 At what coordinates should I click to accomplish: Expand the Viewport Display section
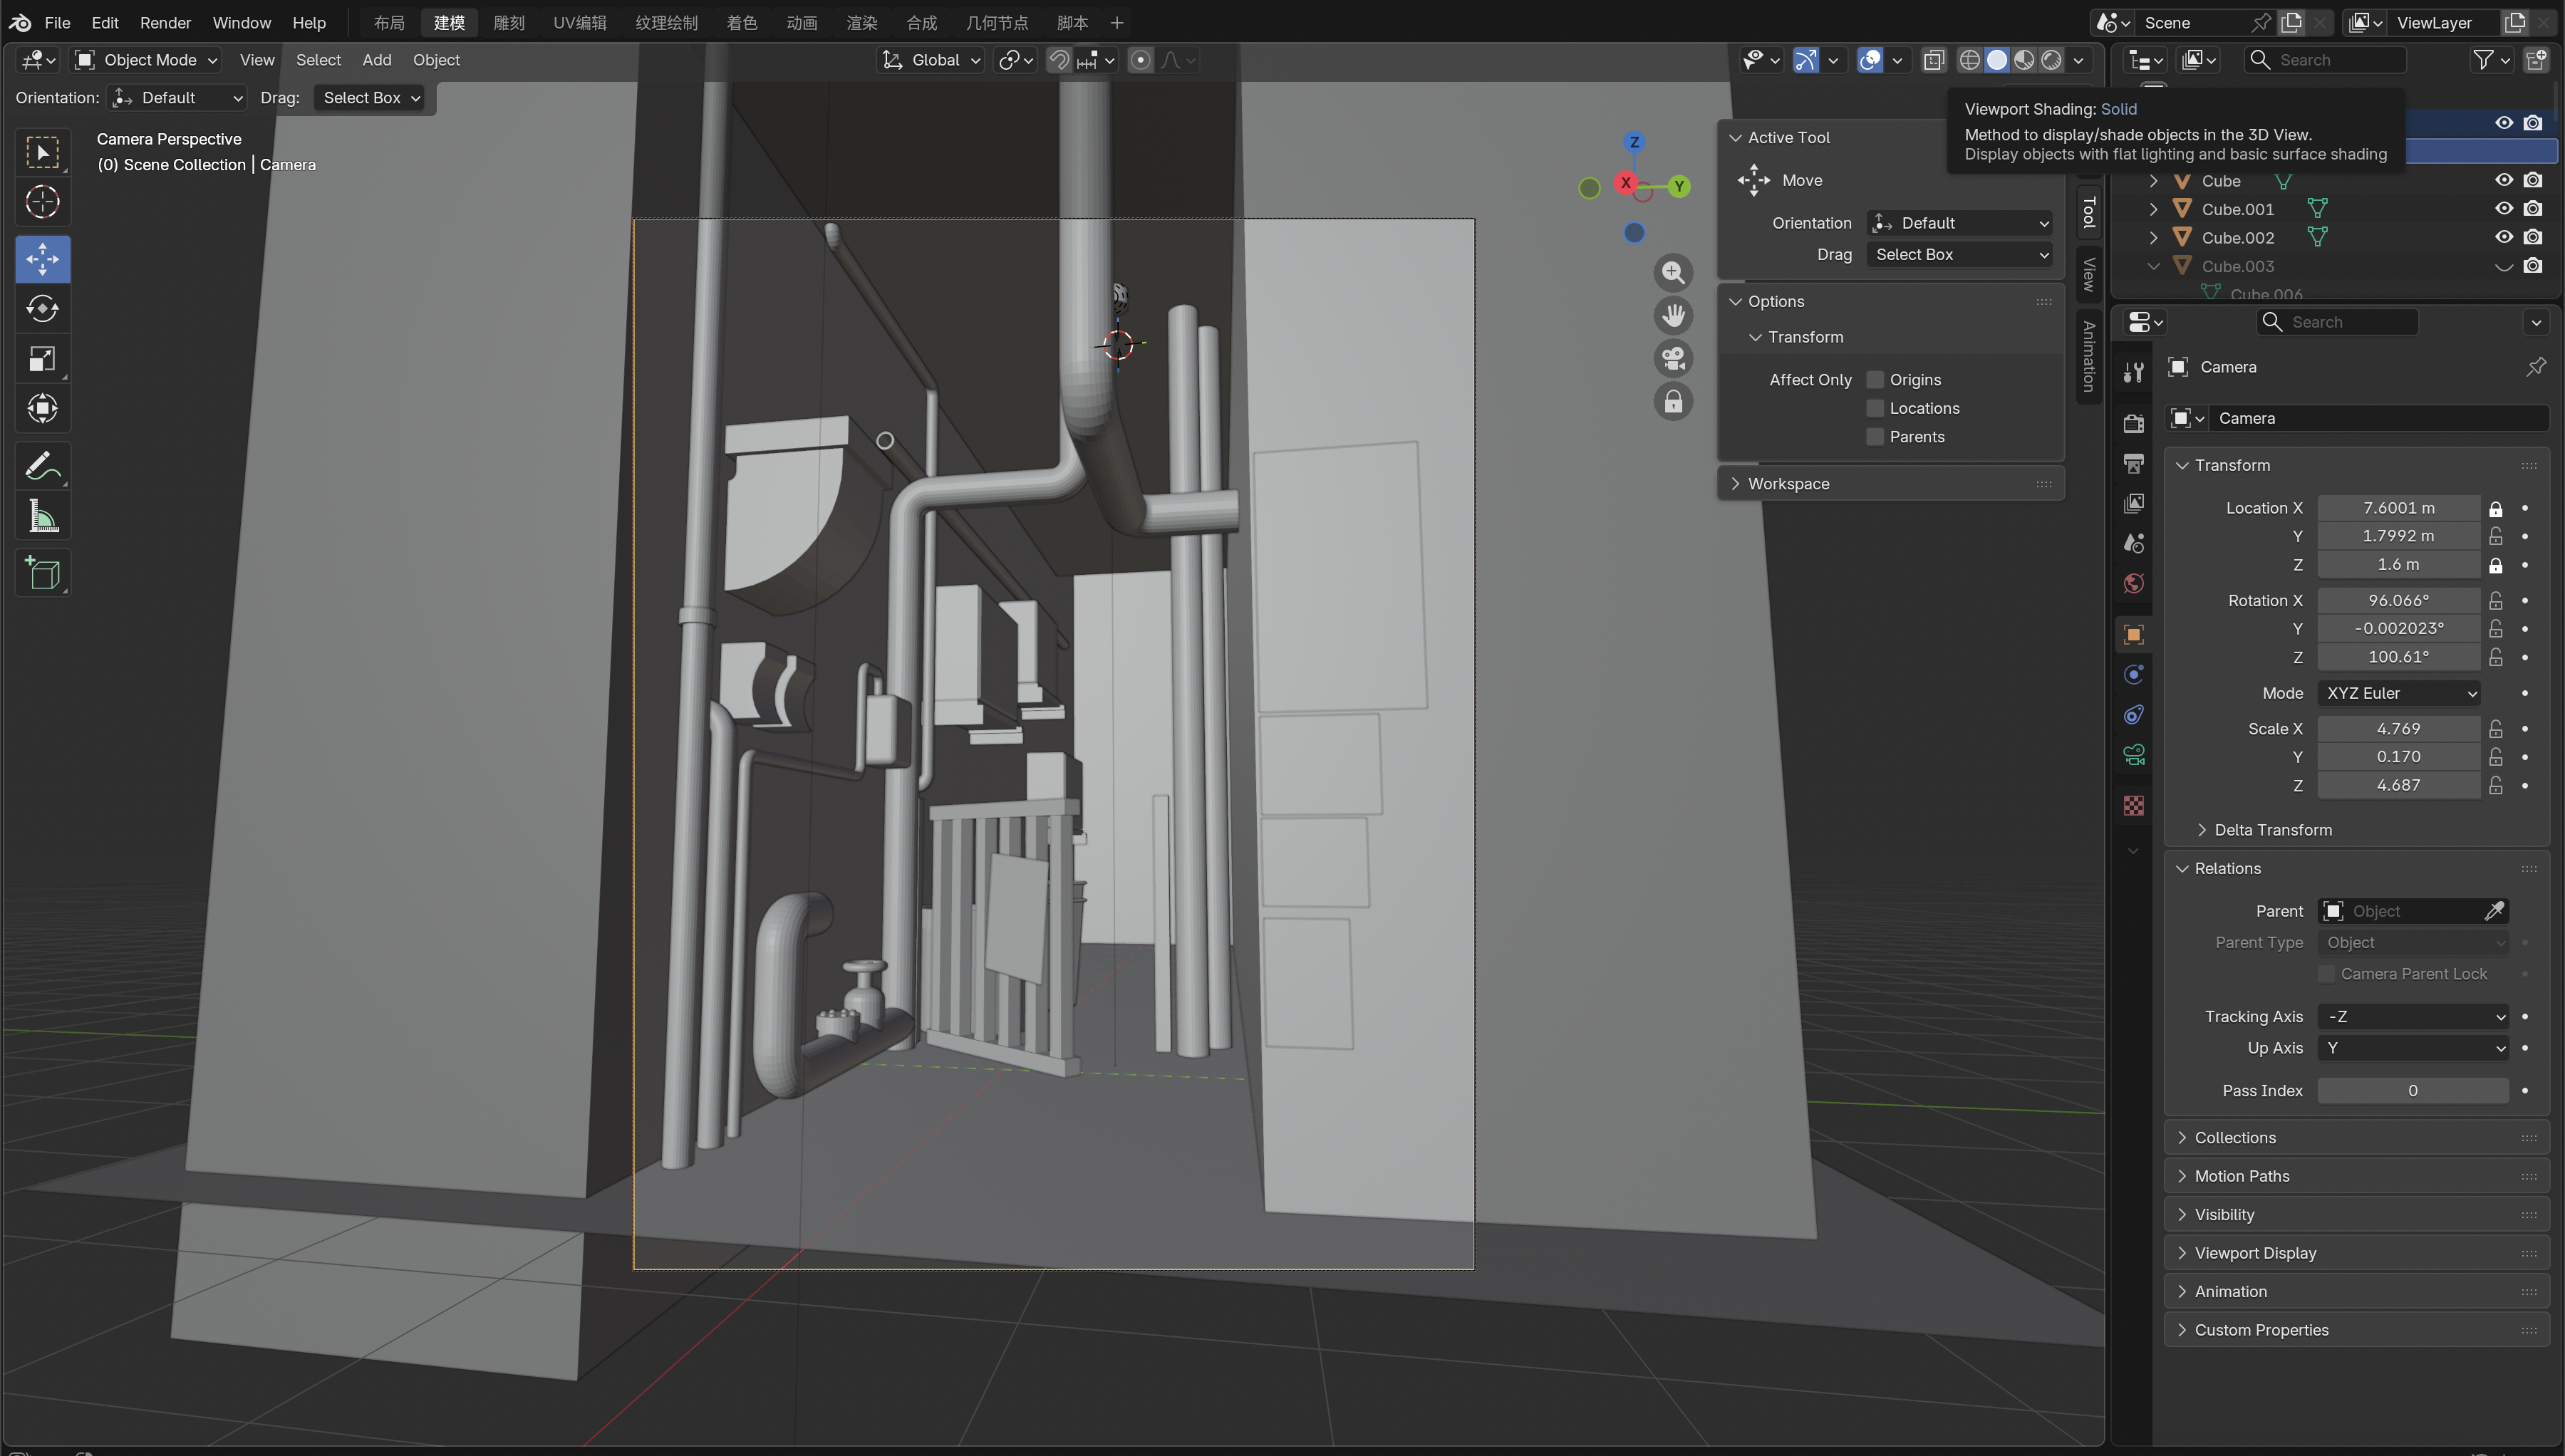(2255, 1253)
